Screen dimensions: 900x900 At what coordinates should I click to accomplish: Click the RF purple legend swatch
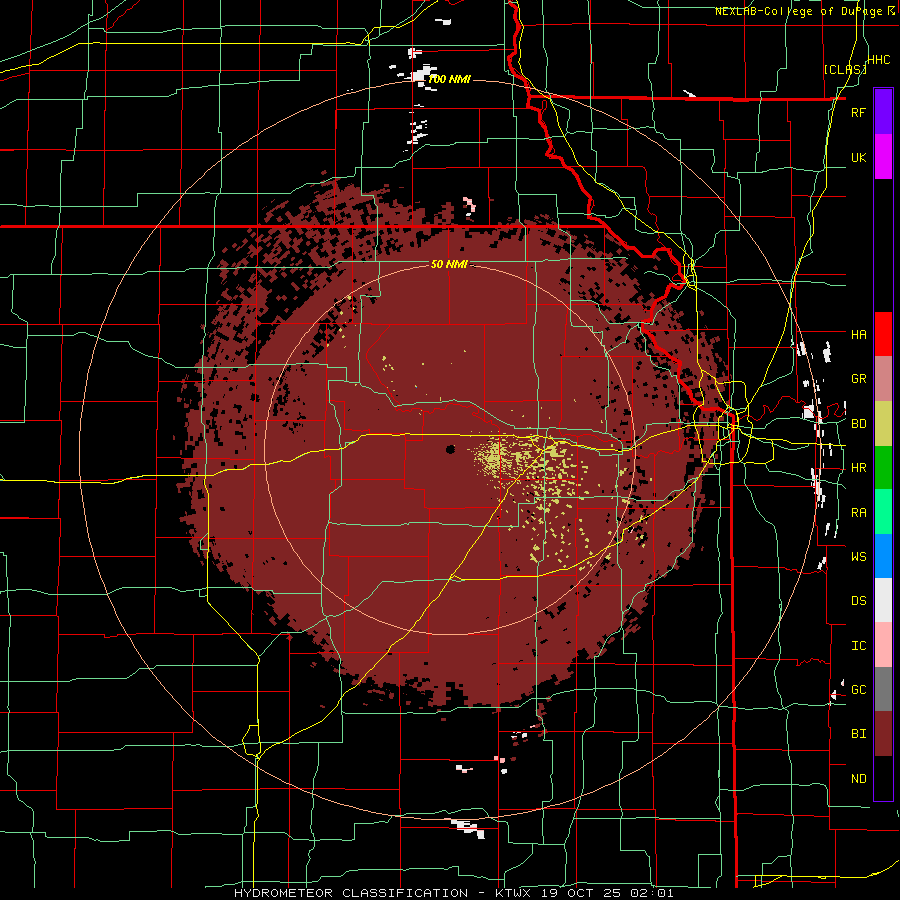coord(883,112)
